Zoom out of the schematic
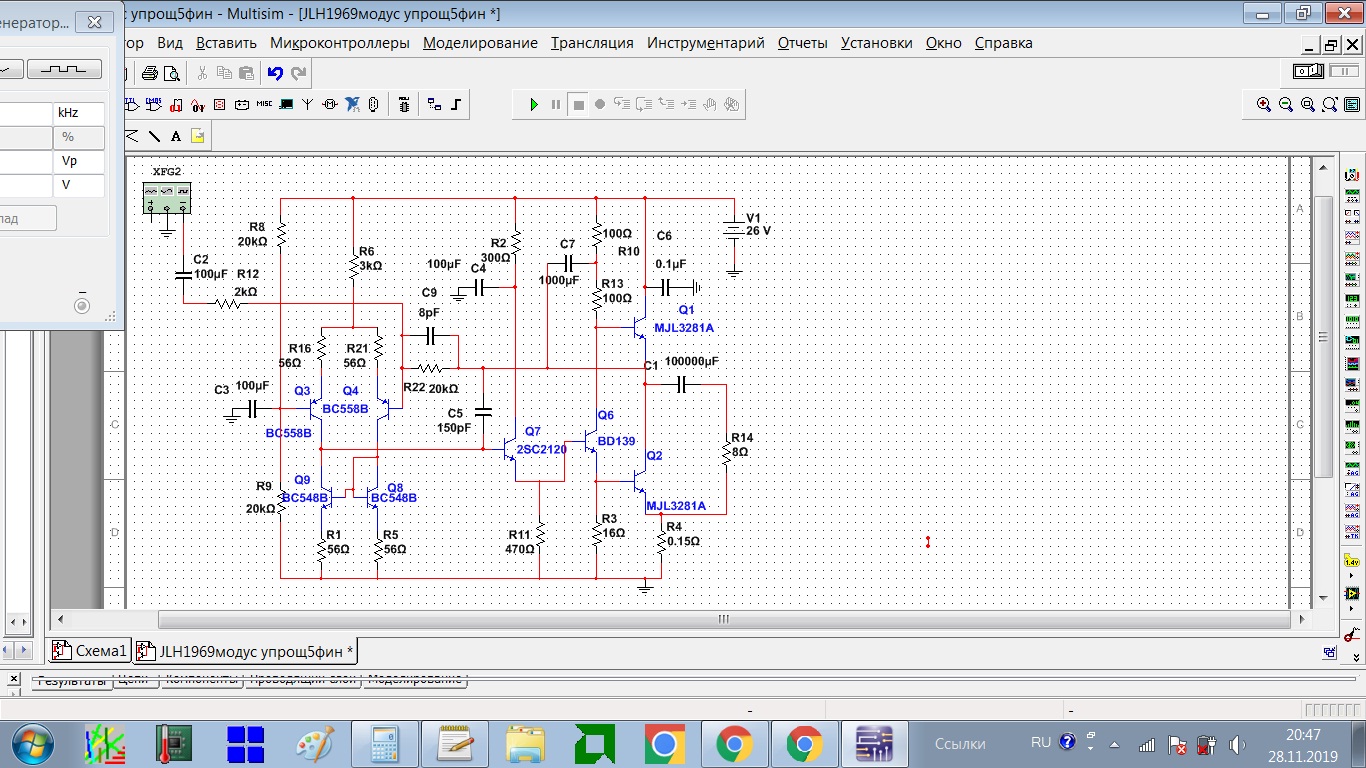This screenshot has height=768, width=1366. [x=1286, y=104]
